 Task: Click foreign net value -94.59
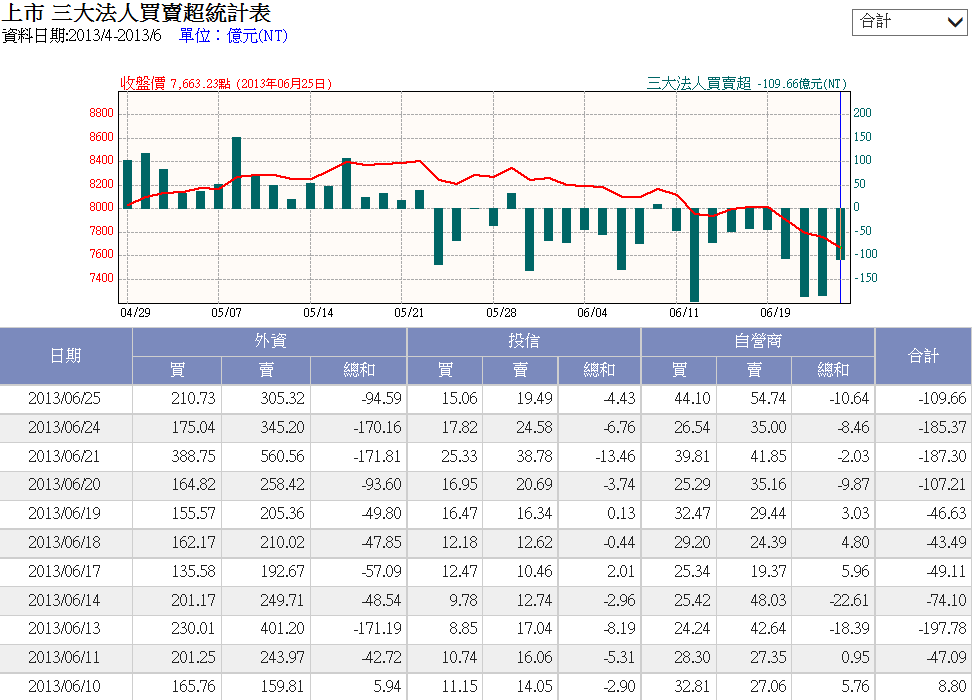click(x=381, y=399)
